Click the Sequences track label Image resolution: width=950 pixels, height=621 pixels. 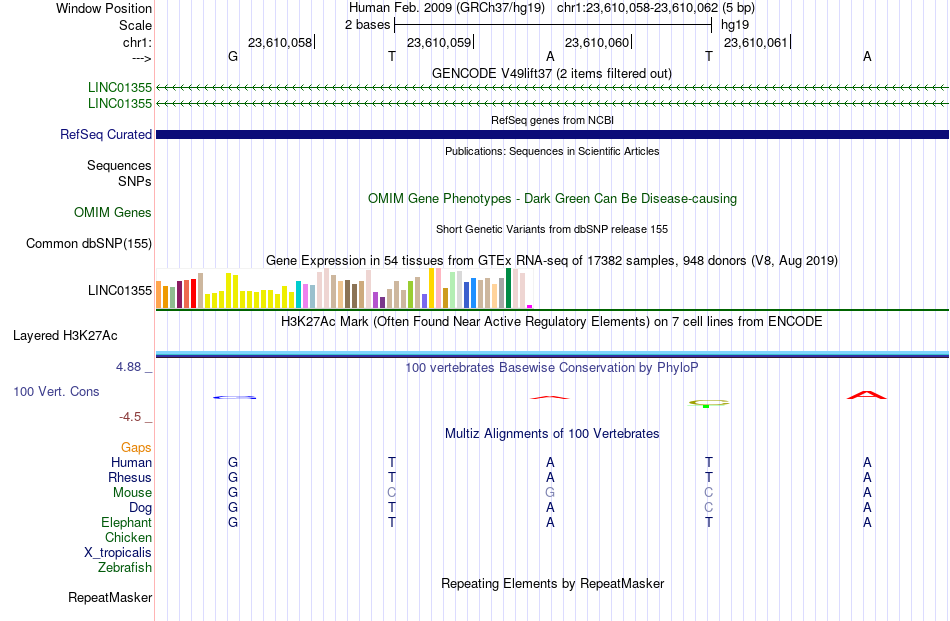(119, 165)
